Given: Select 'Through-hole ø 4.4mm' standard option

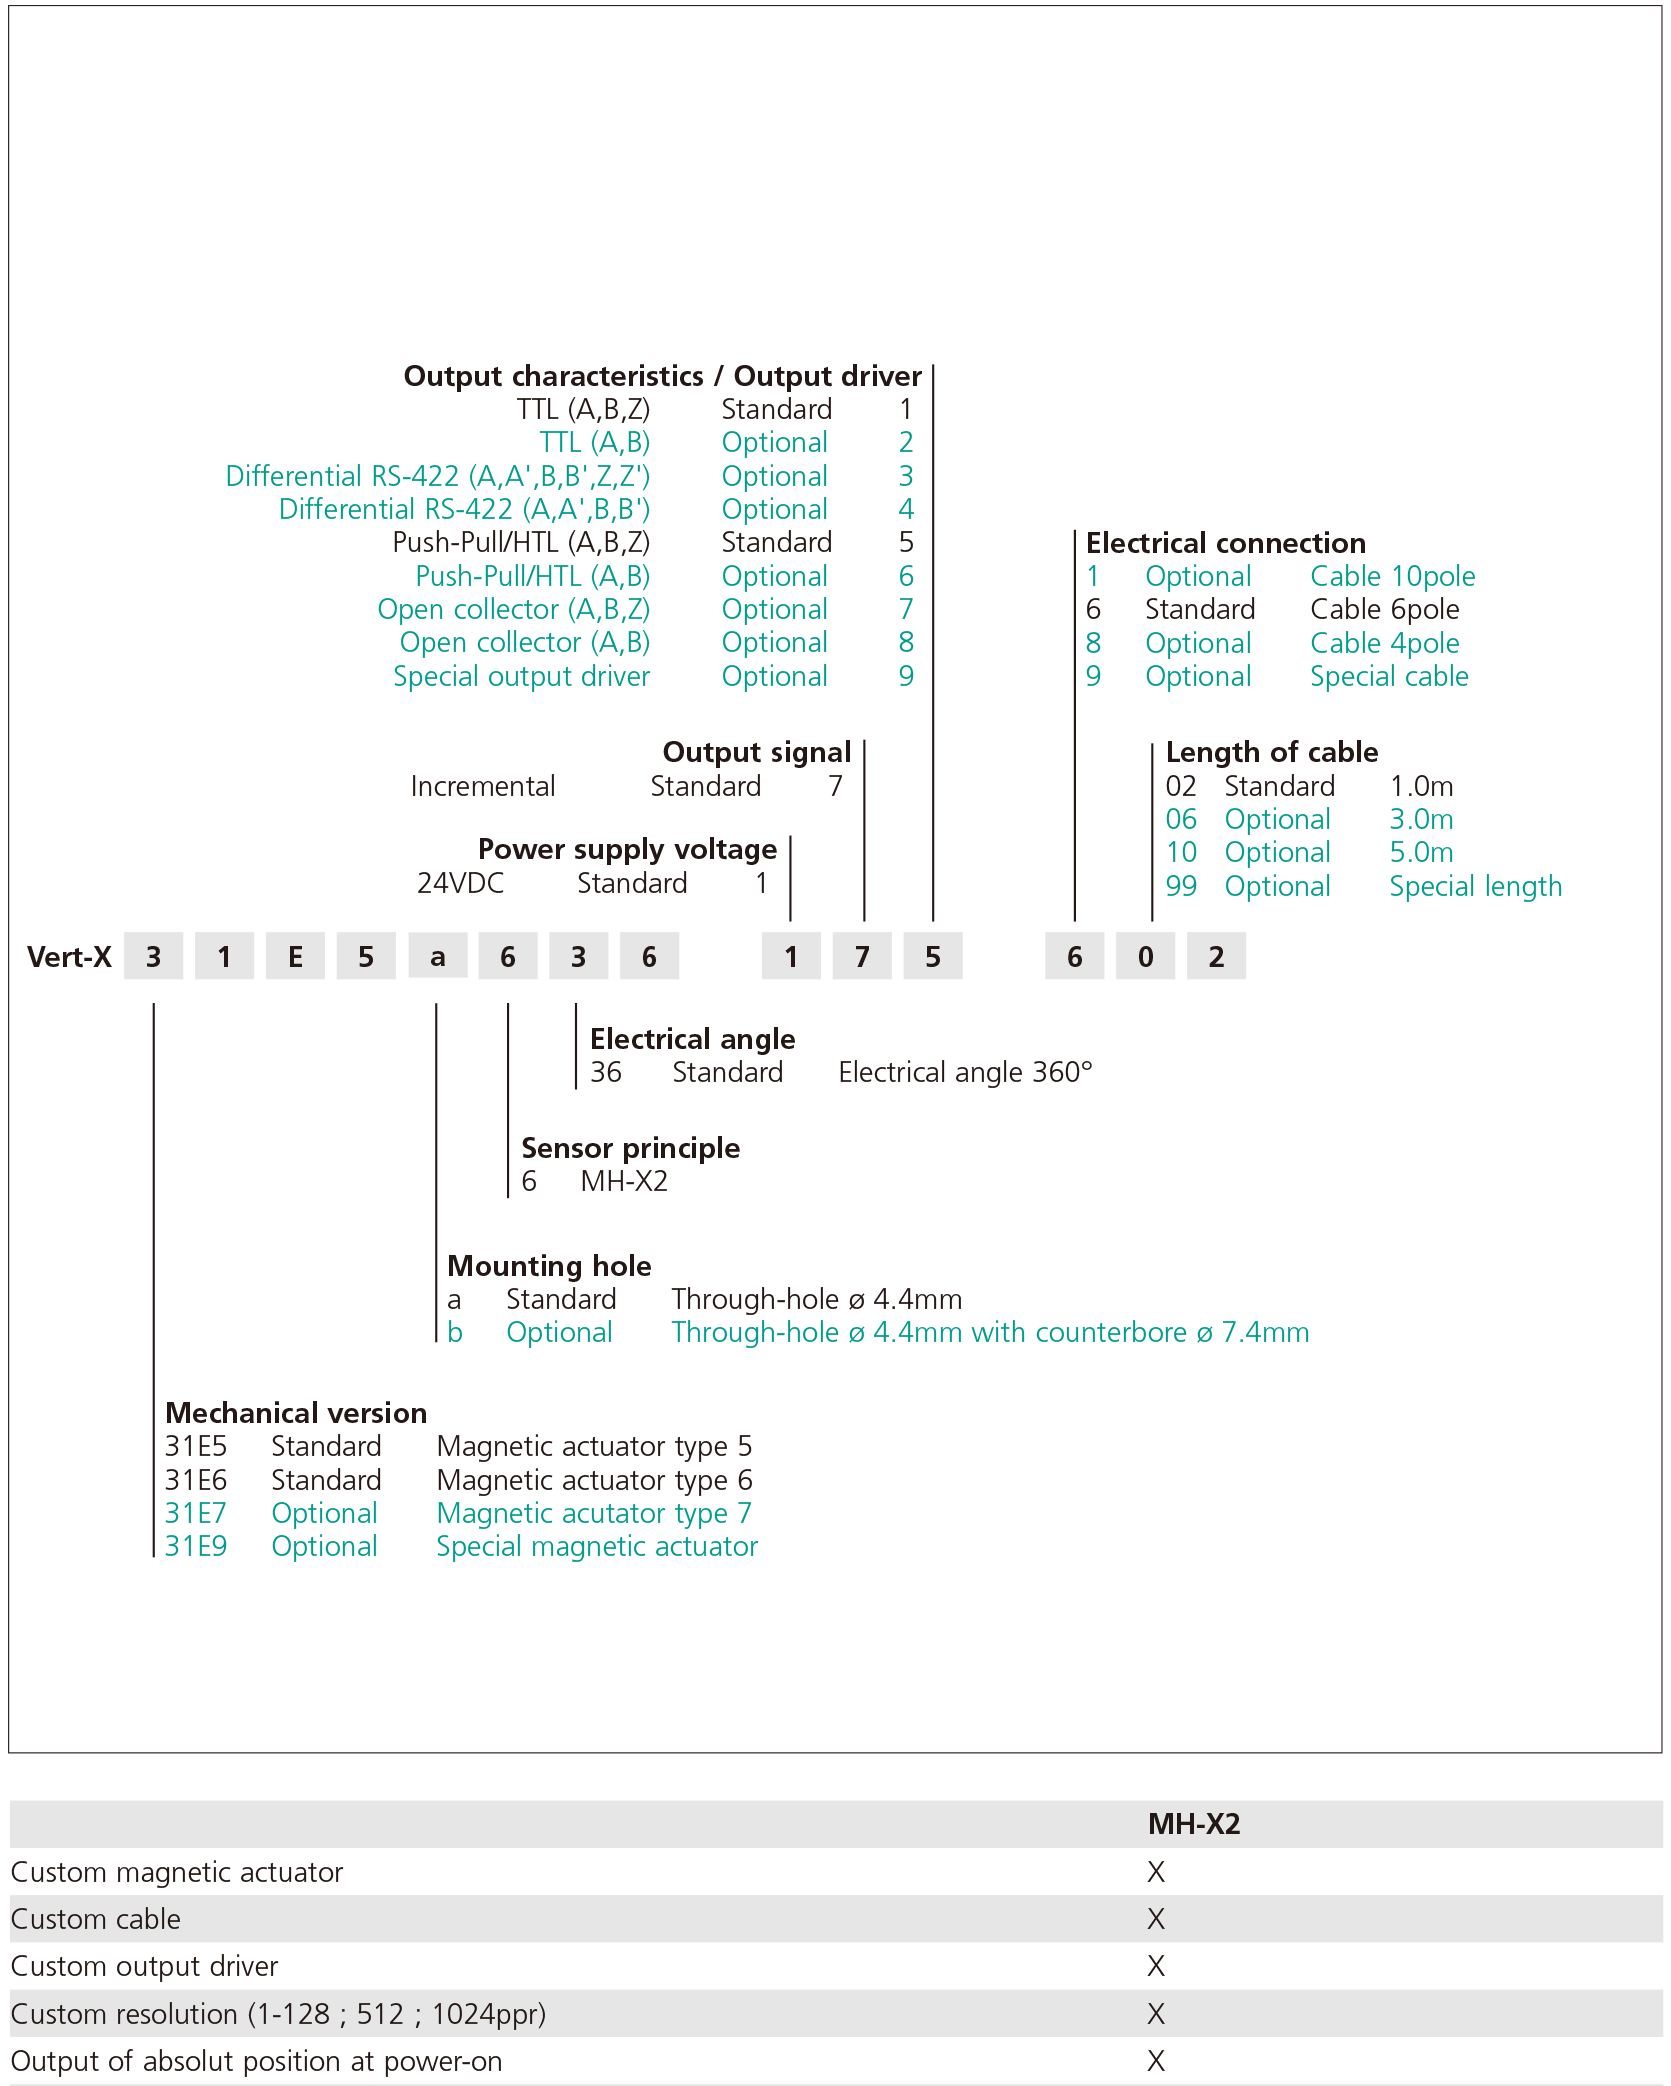Looking at the screenshot, I should click(817, 1299).
